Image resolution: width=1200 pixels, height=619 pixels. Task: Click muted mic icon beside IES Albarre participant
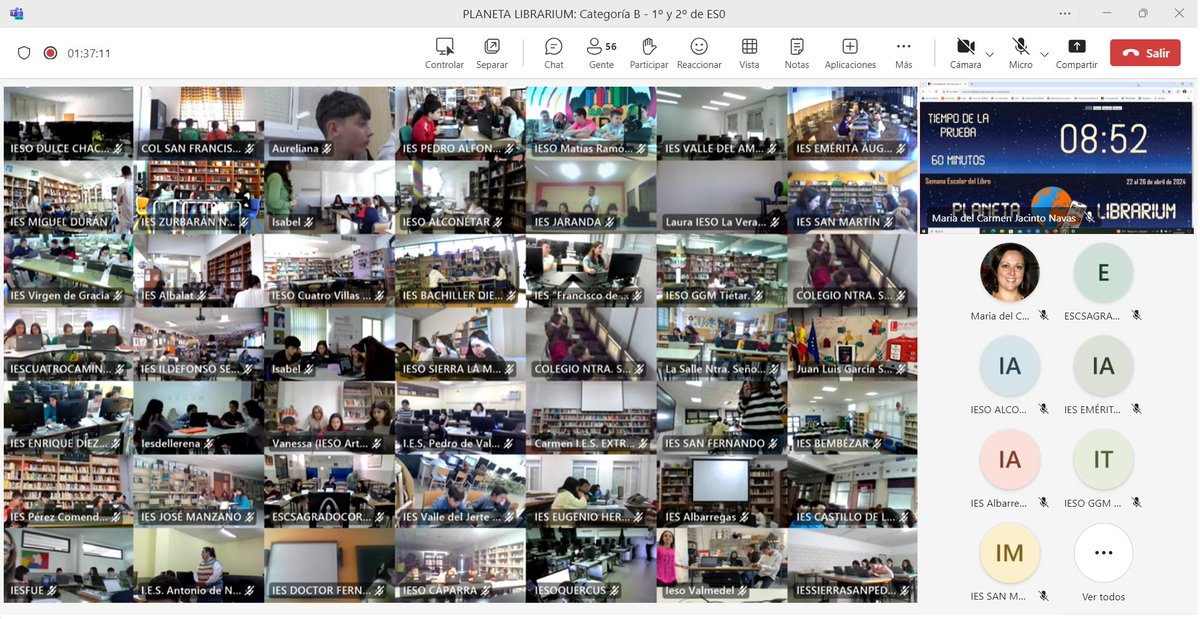pos(1043,503)
